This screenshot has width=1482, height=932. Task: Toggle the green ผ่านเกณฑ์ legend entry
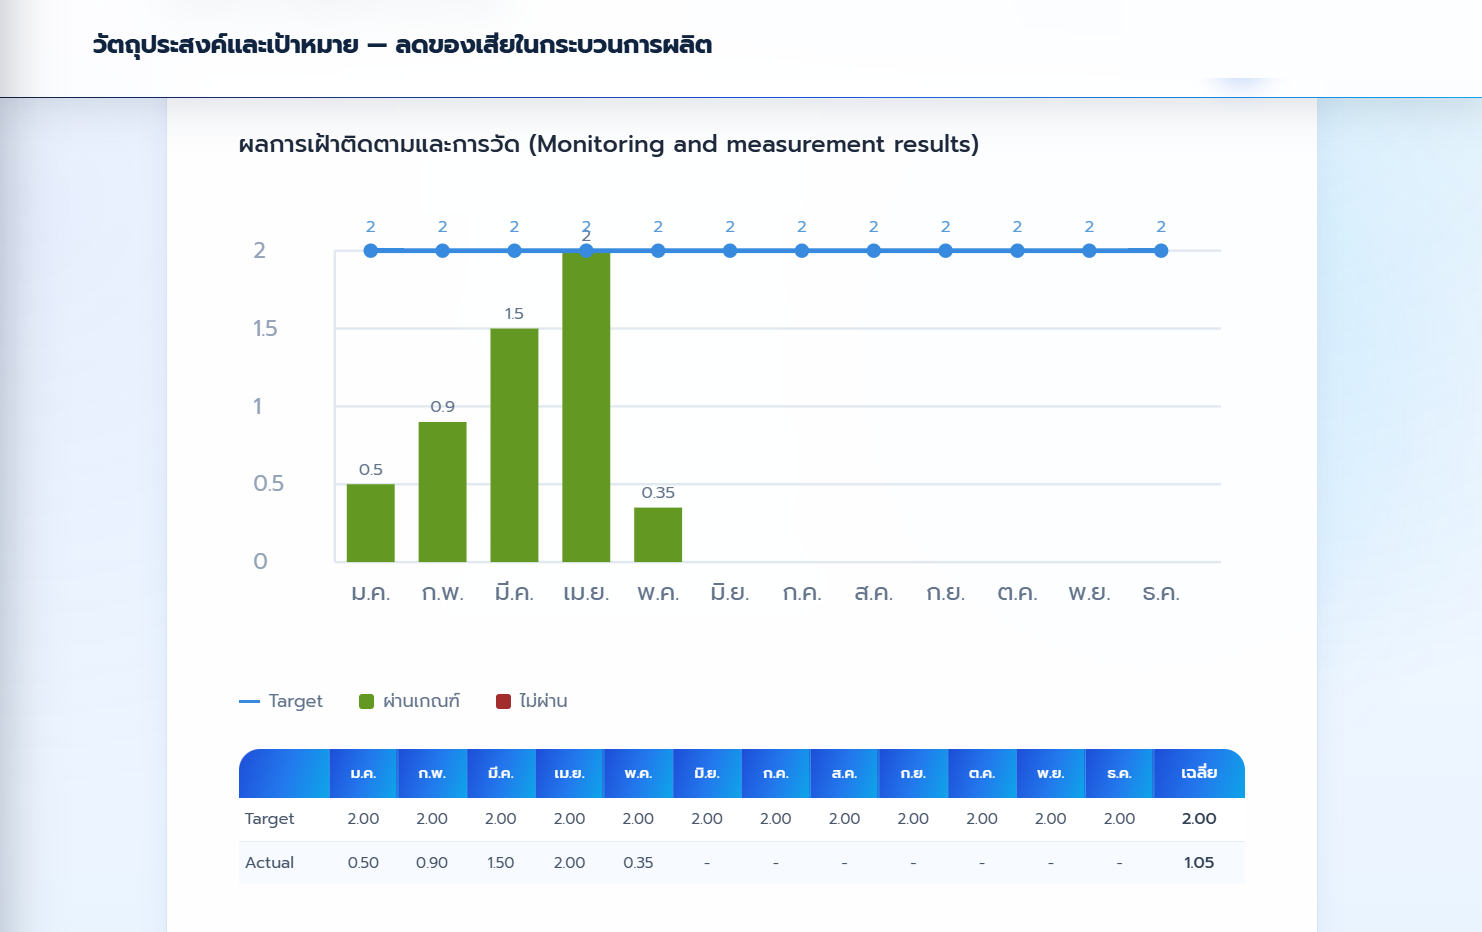click(409, 701)
